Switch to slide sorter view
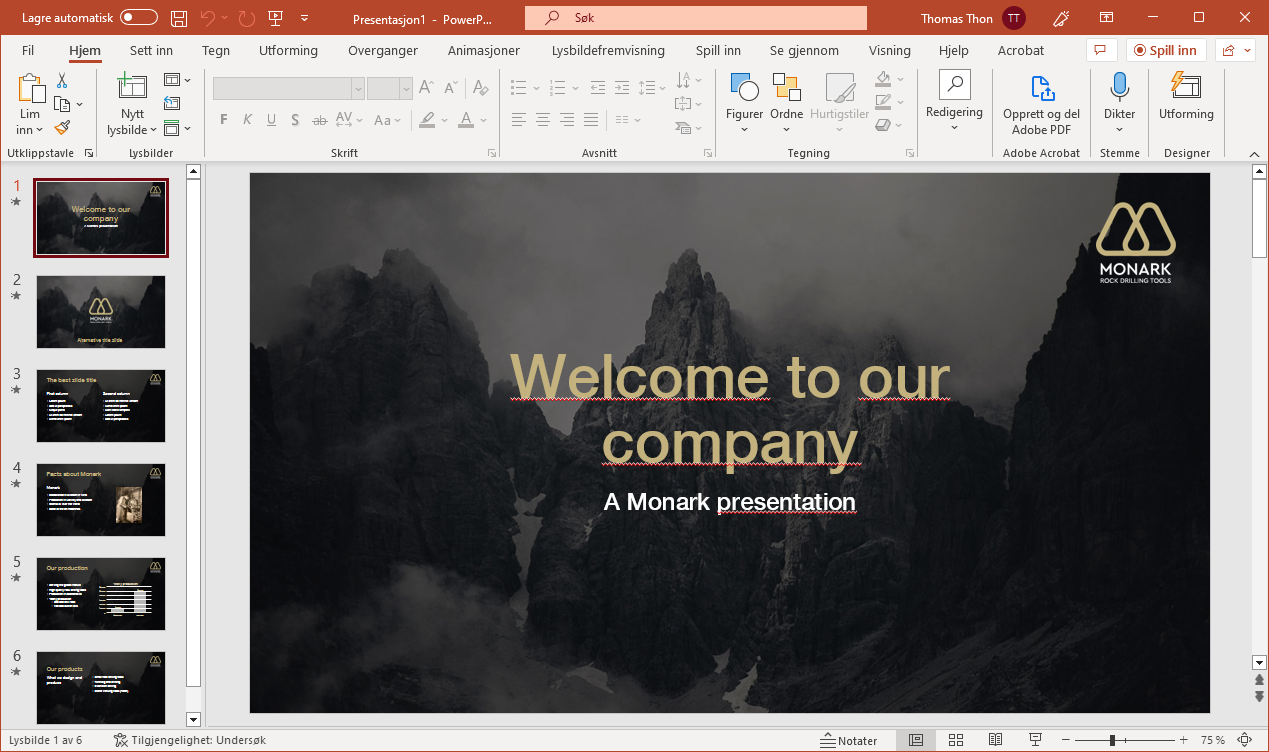1269x752 pixels. click(956, 740)
